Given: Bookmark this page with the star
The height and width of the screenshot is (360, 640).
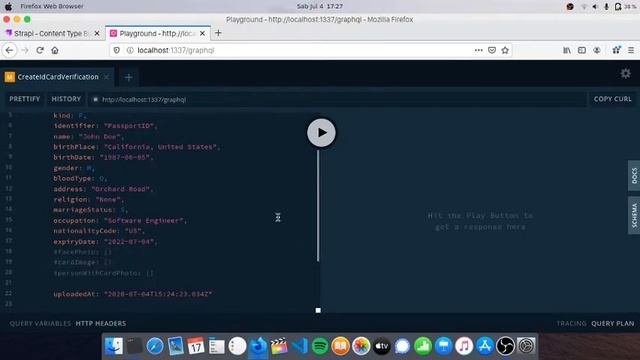Looking at the screenshot, I should click(x=505, y=50).
